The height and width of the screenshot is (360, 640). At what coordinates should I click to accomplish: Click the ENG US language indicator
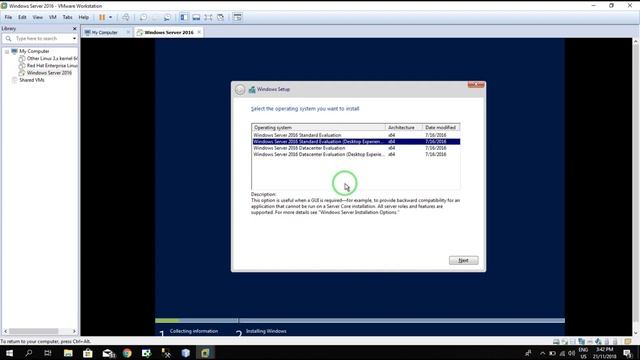click(583, 353)
